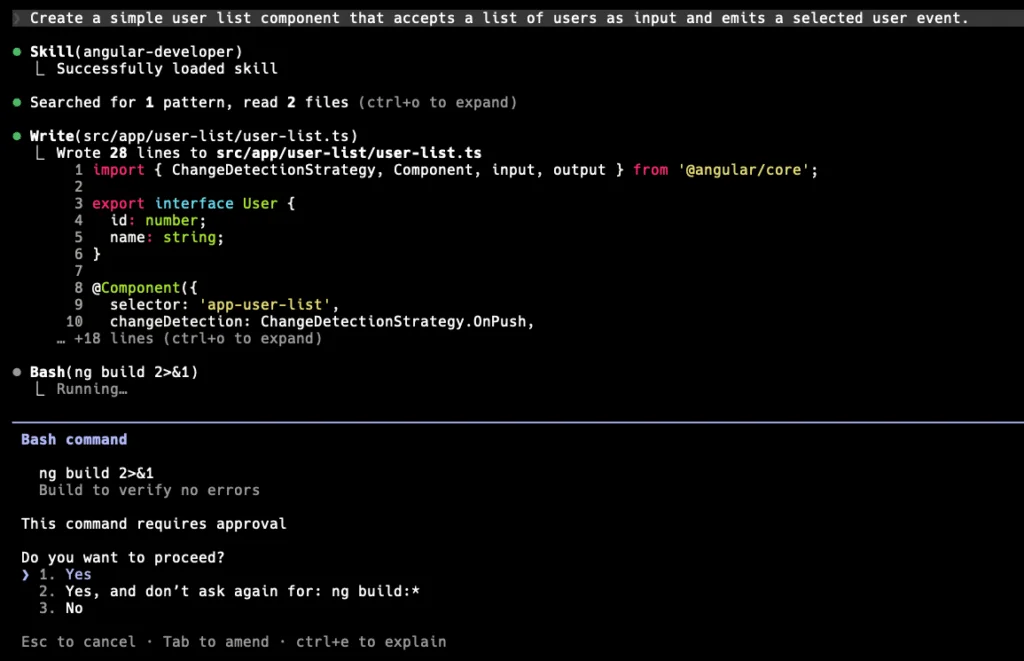Click the prompt chevron before the Create request
Image resolution: width=1024 pixels, height=661 pixels.
click(x=17, y=18)
